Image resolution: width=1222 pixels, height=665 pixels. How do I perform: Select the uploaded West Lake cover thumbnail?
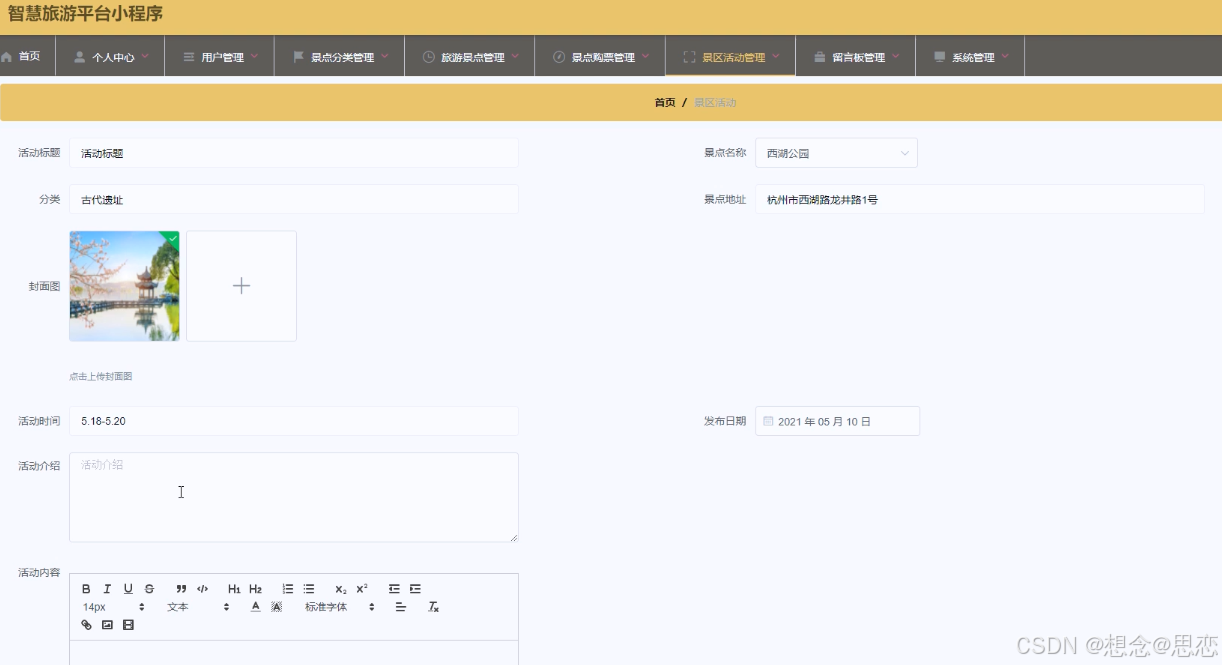124,286
